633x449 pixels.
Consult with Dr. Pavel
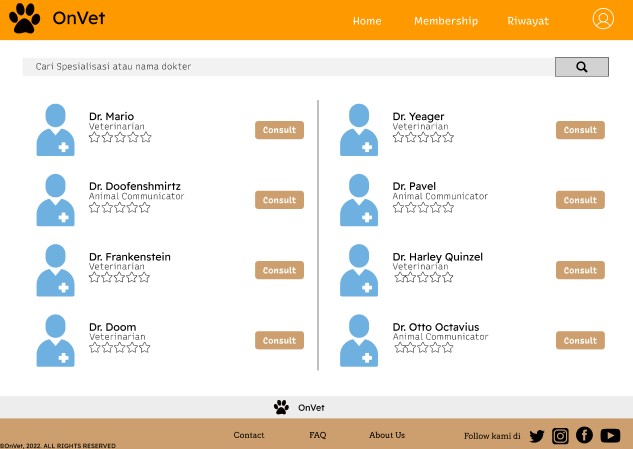[580, 200]
